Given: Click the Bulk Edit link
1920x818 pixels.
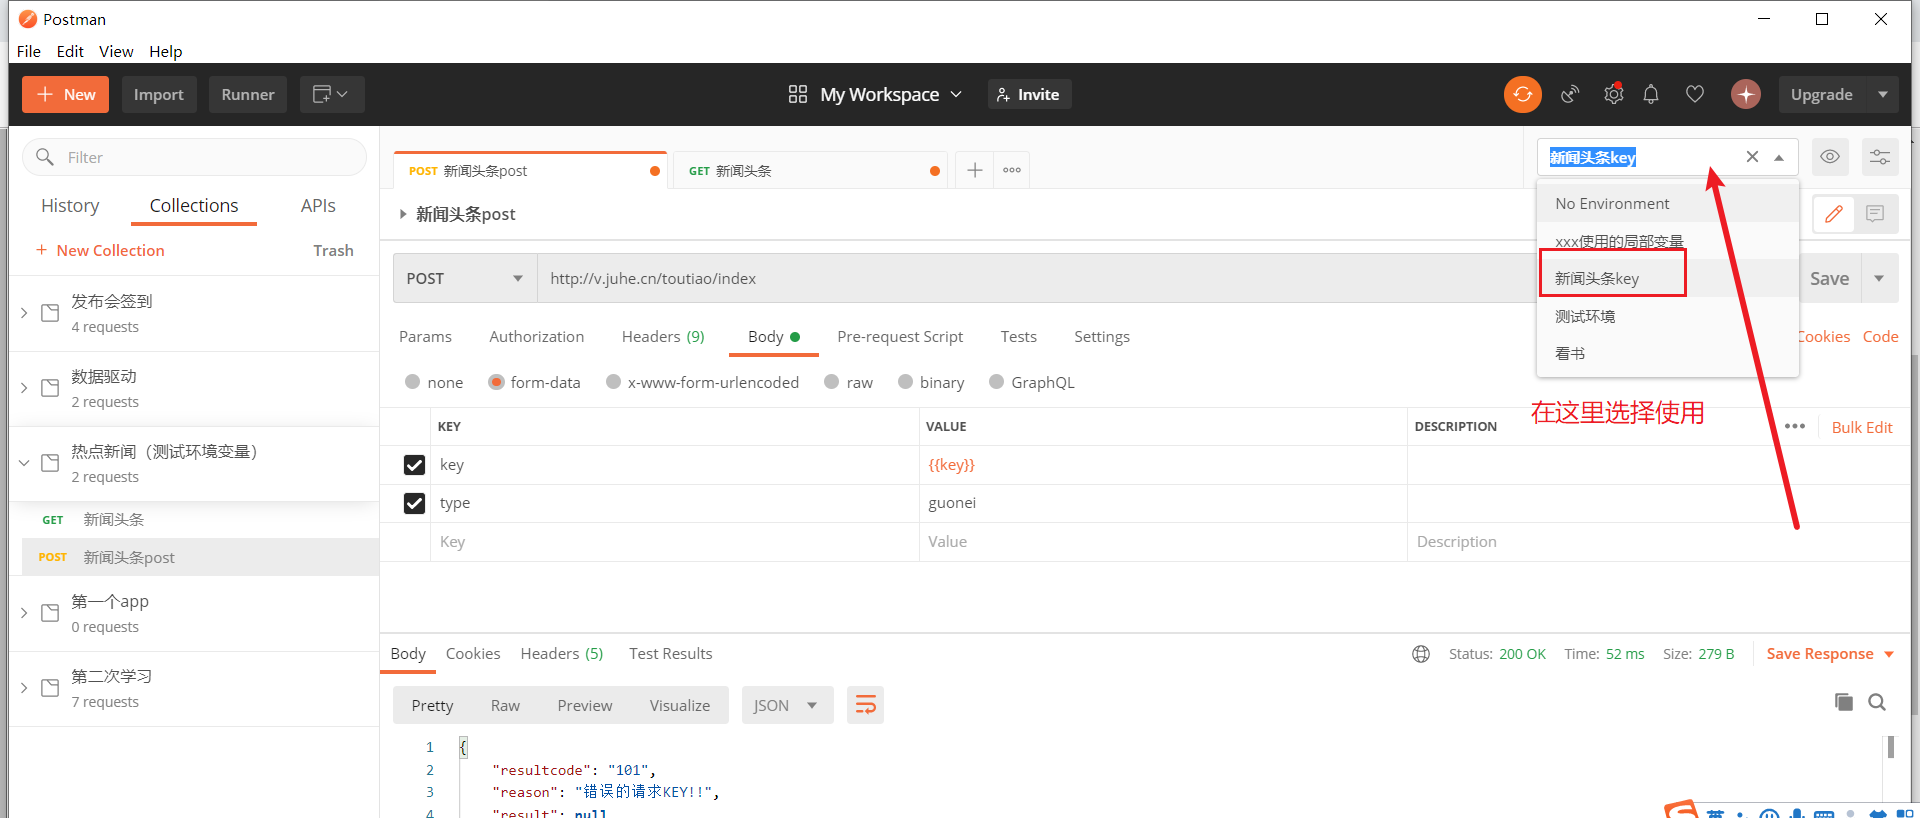Looking at the screenshot, I should coord(1862,427).
